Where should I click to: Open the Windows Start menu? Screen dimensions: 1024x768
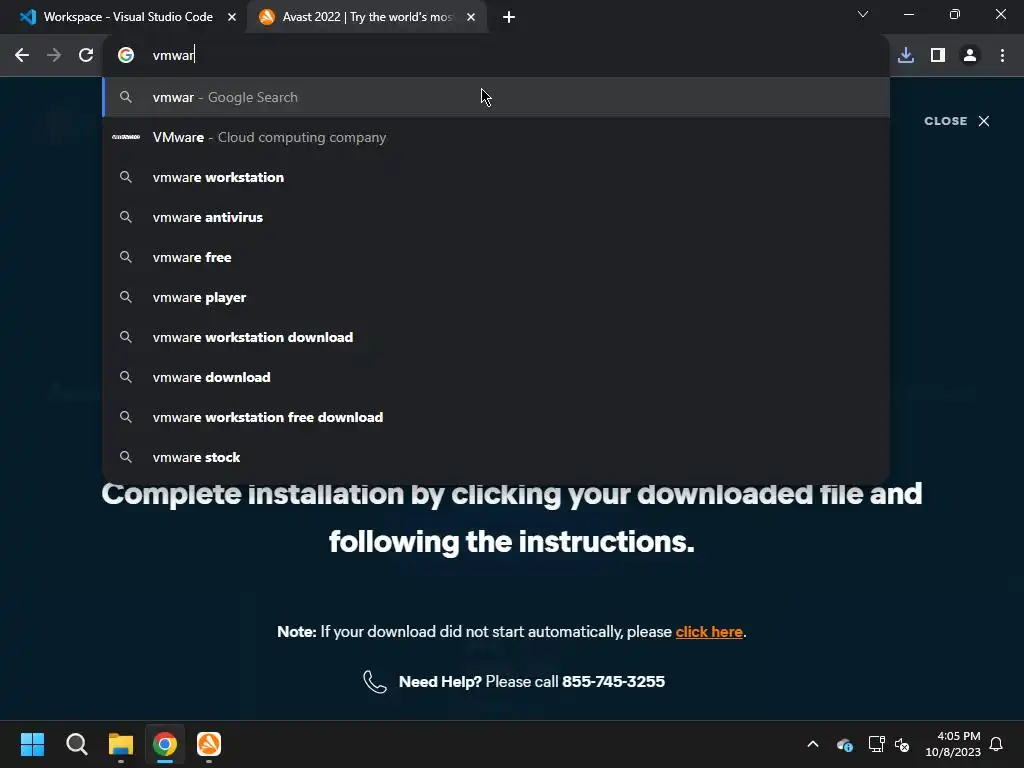pyautogui.click(x=32, y=744)
